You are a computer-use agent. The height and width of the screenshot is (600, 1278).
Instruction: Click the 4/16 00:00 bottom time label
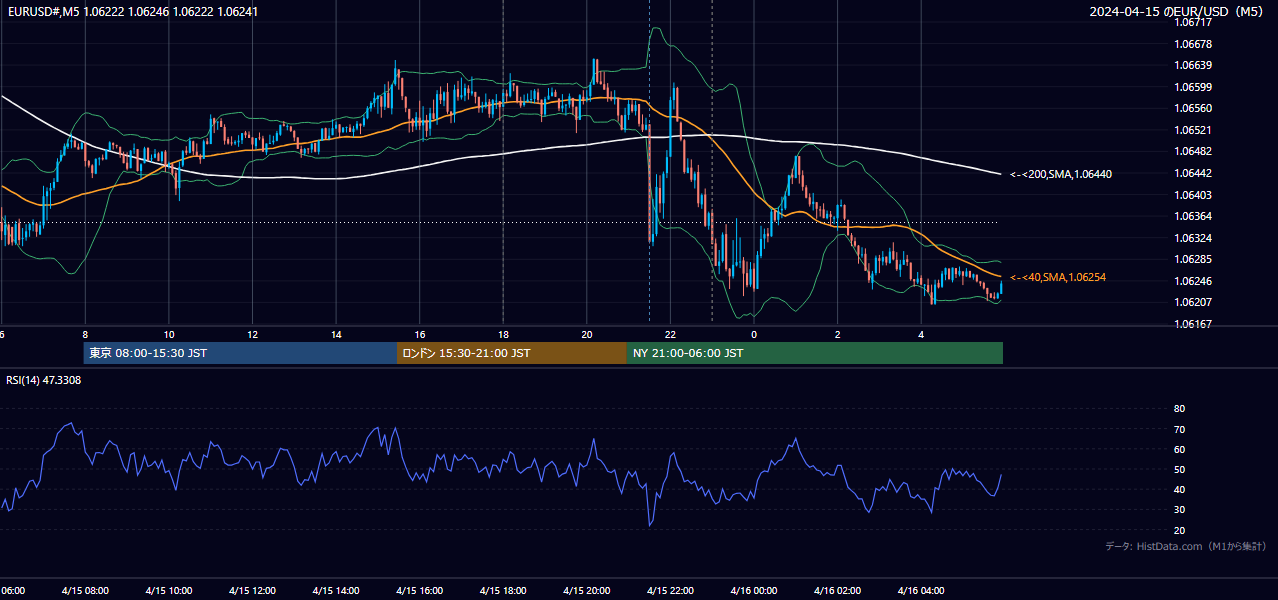click(x=754, y=590)
